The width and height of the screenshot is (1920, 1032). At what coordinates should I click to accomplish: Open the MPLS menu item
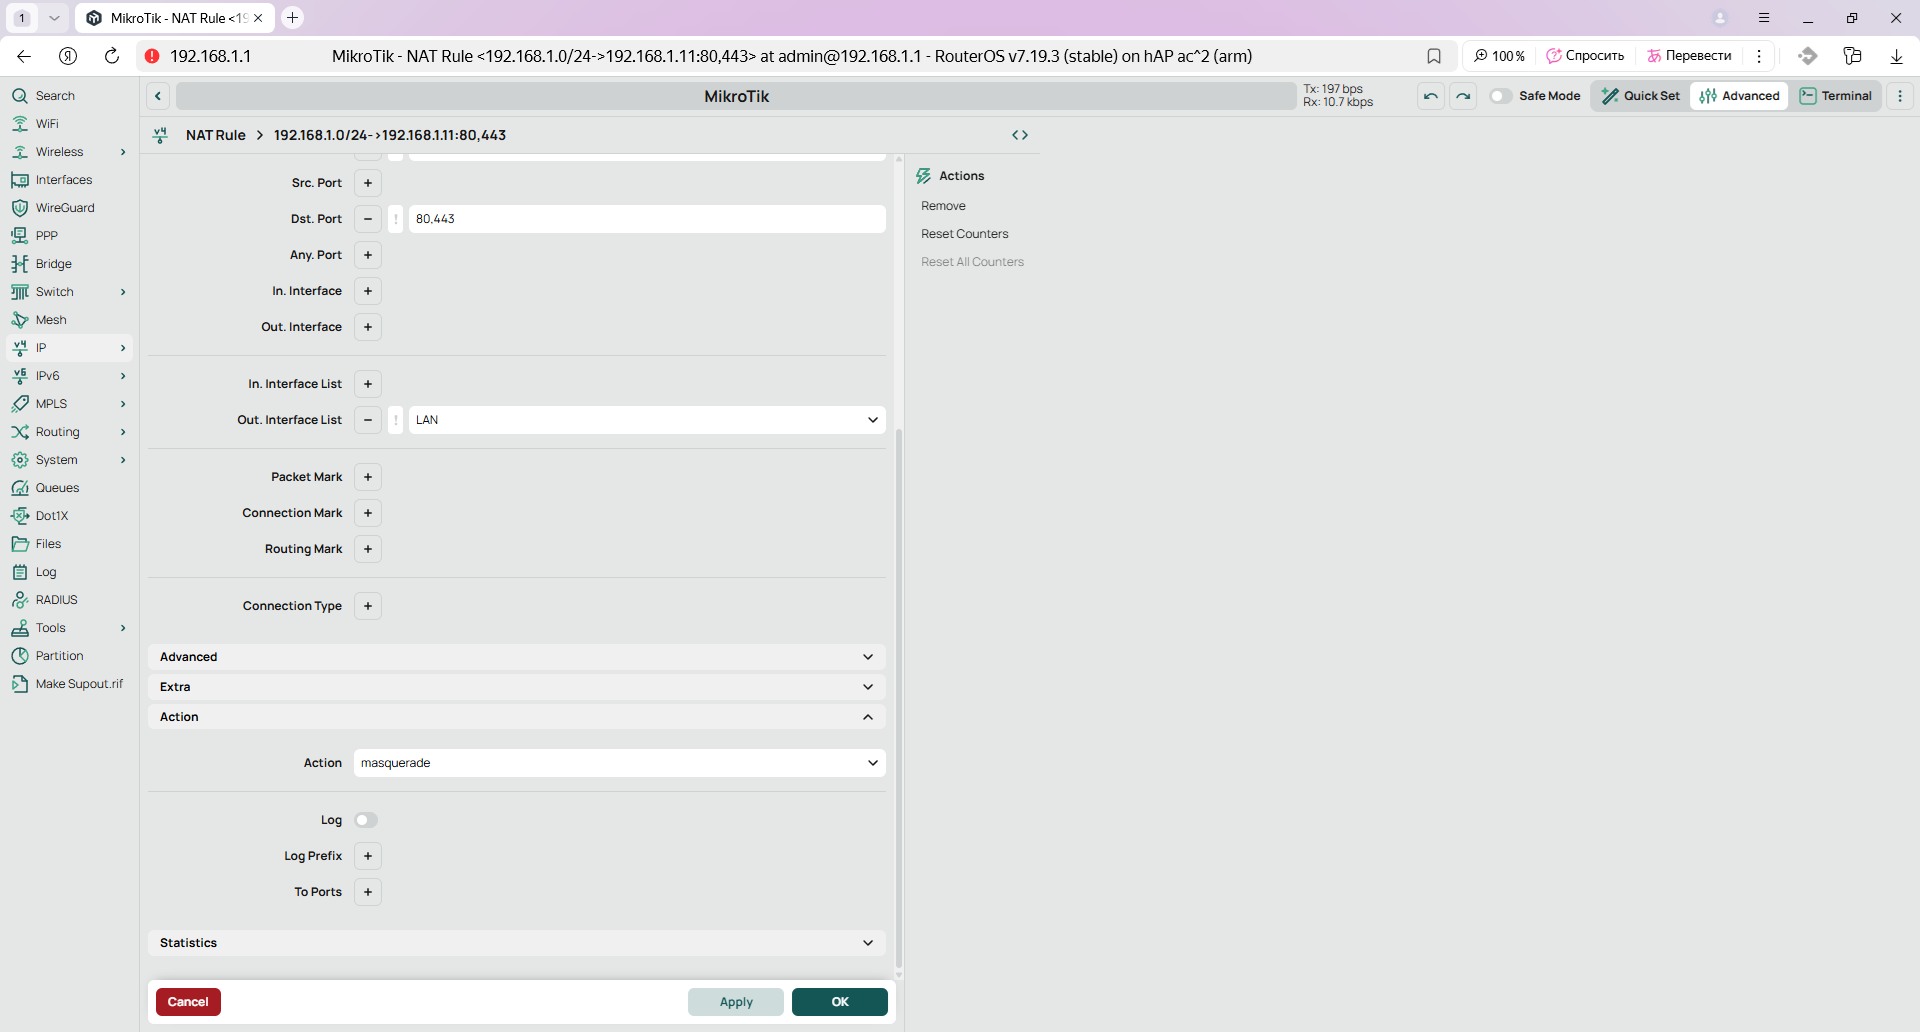(x=69, y=404)
